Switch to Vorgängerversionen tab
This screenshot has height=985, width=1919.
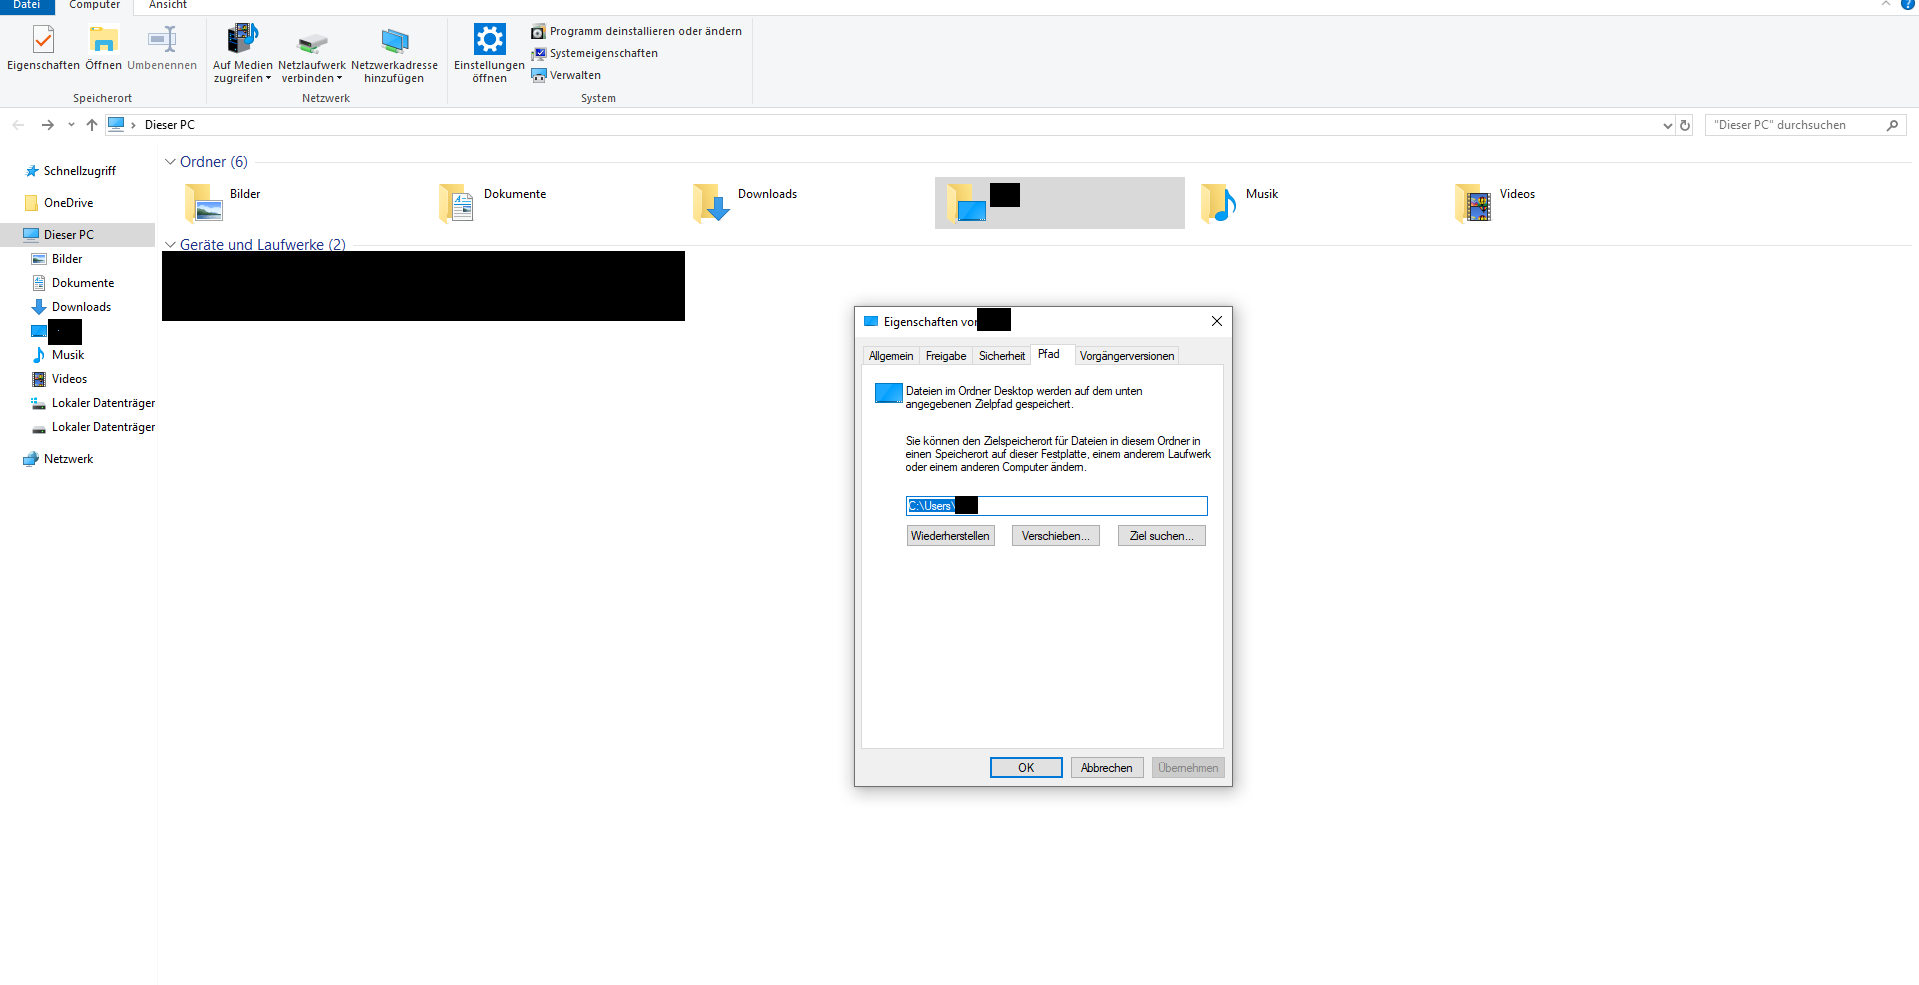click(x=1127, y=356)
